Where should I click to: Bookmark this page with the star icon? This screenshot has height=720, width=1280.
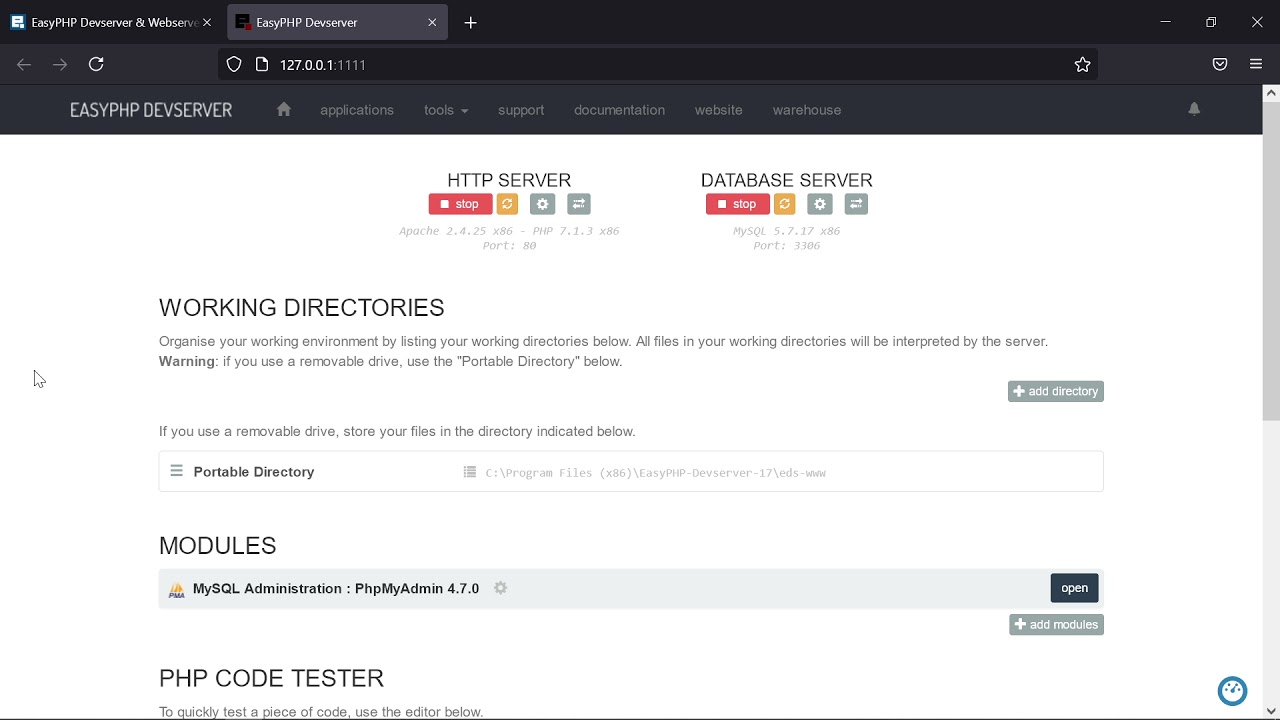click(x=1083, y=65)
